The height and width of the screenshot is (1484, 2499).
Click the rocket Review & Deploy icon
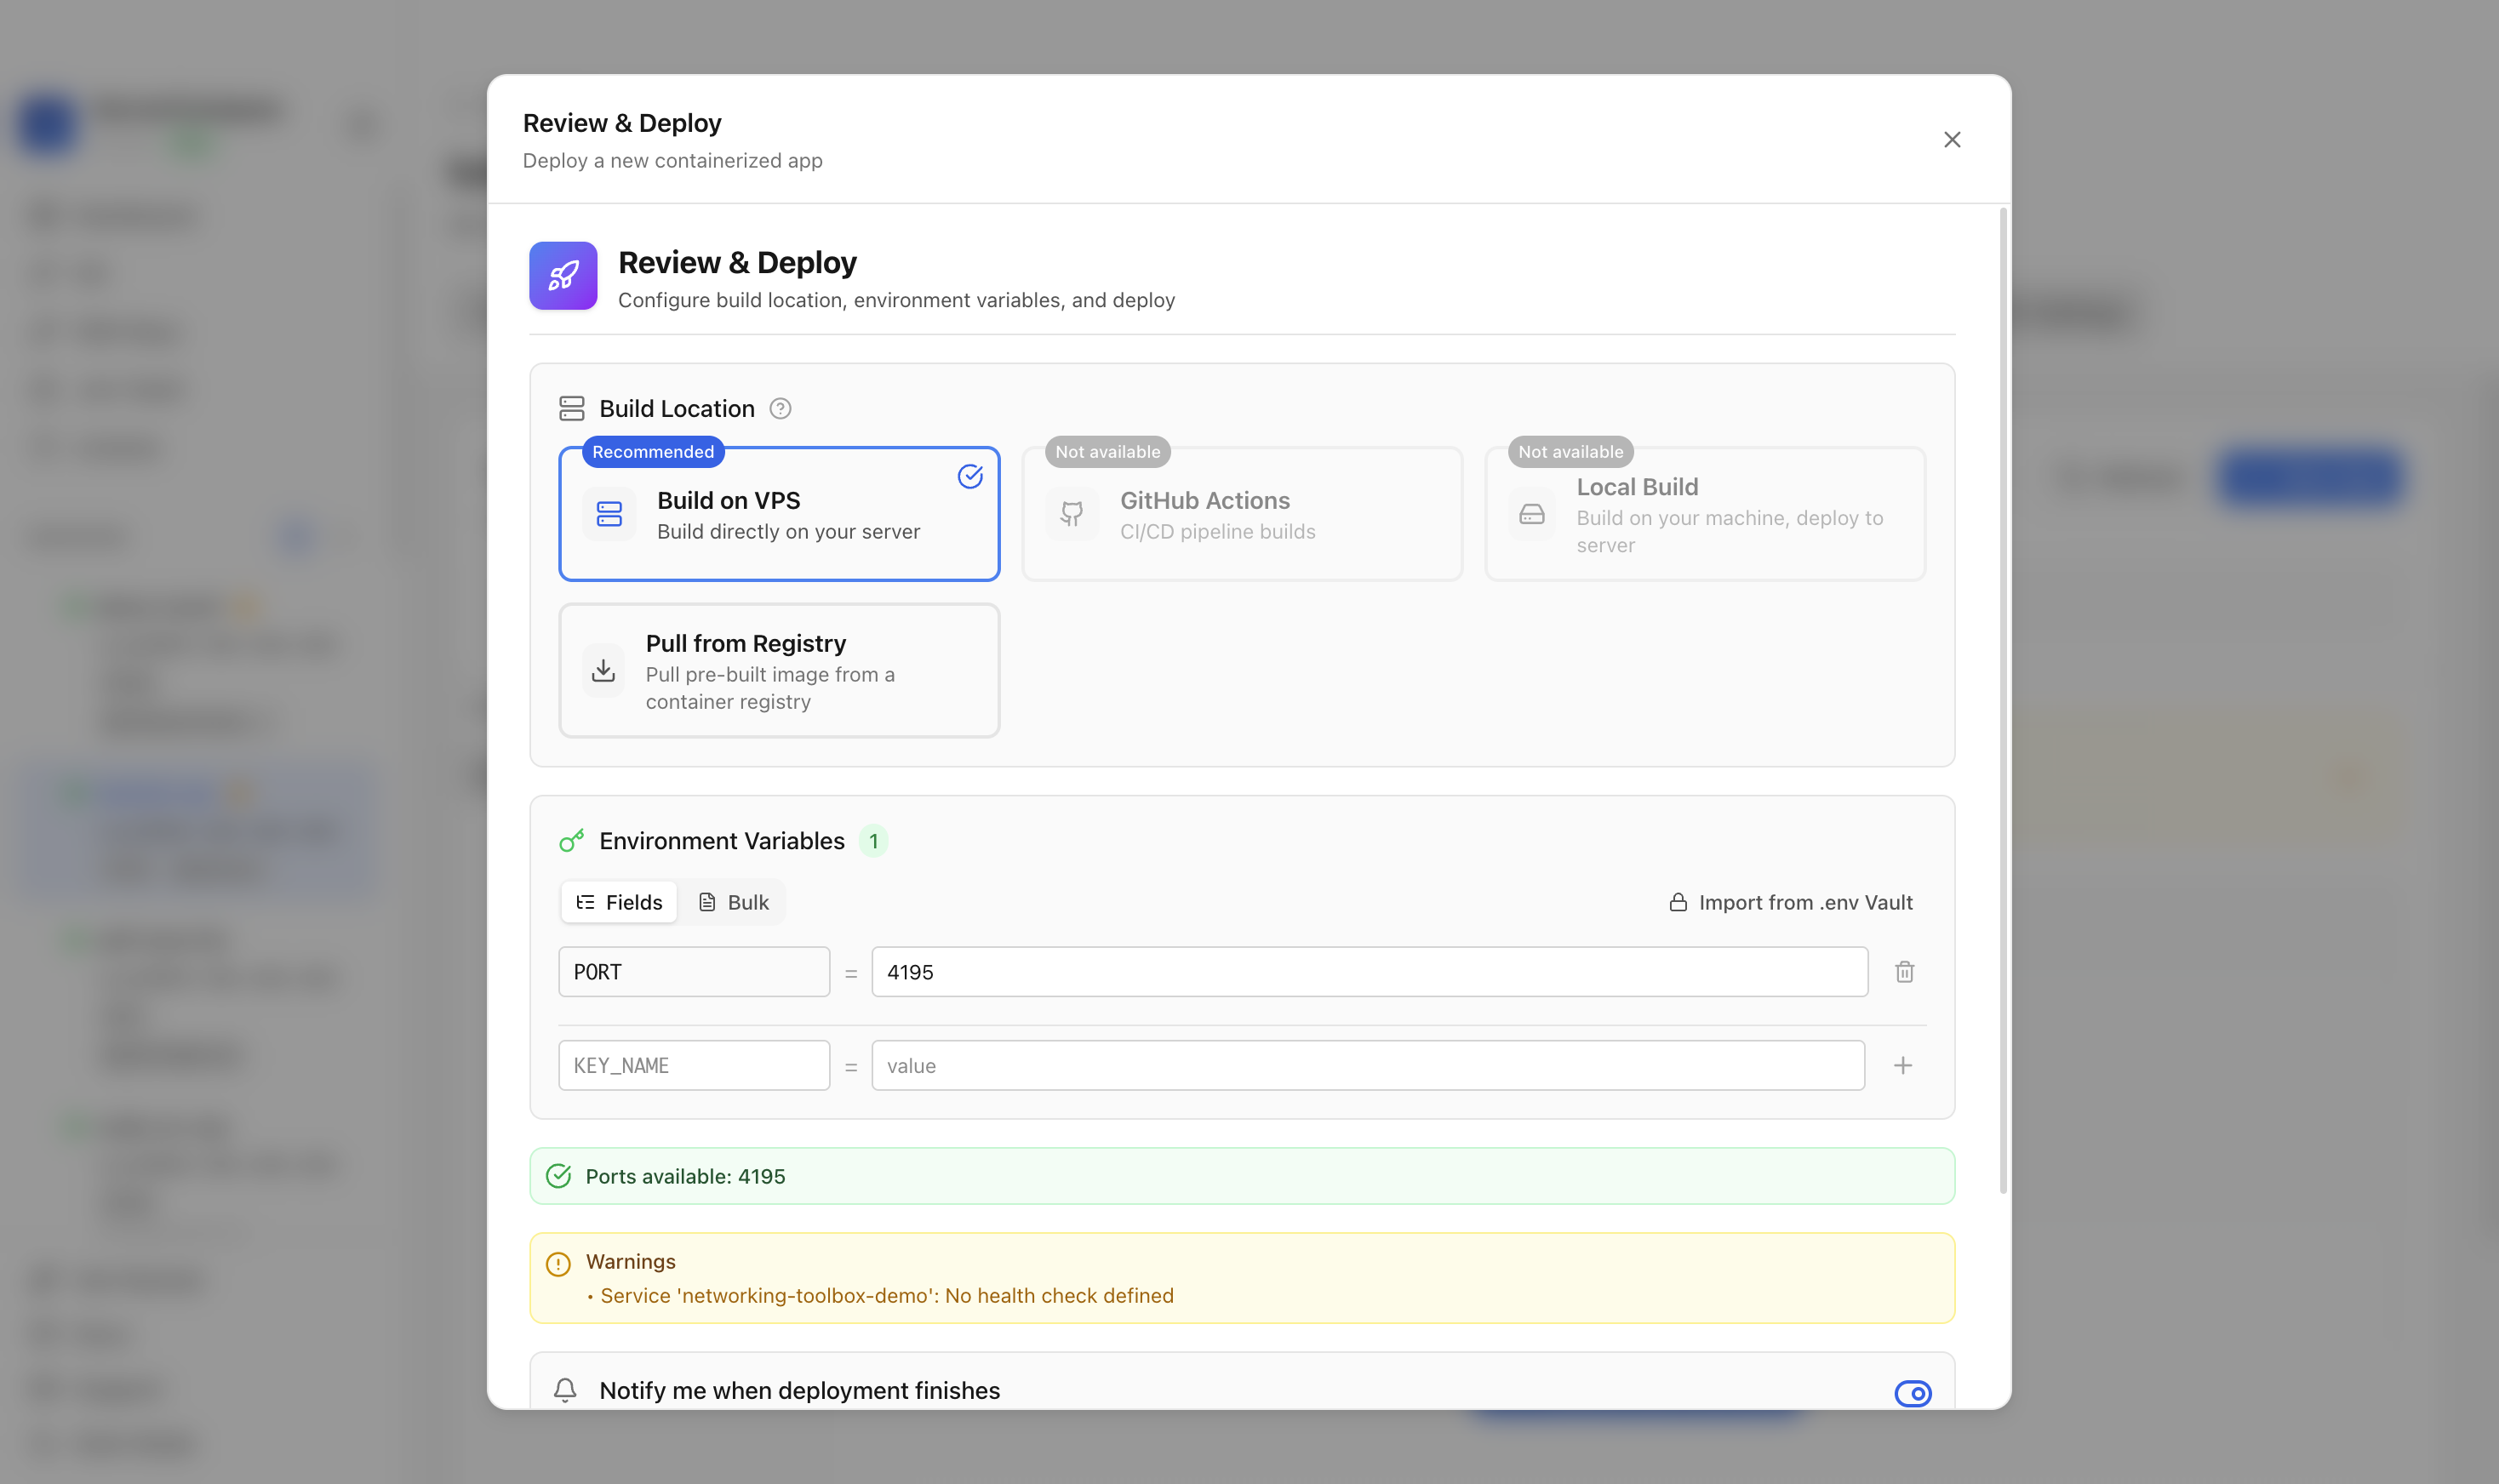563,276
